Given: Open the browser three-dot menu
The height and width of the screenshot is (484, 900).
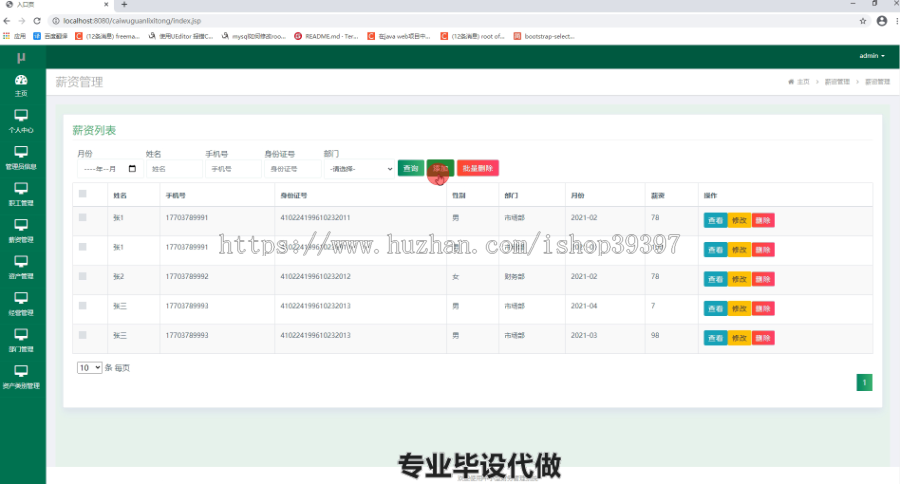Looking at the screenshot, I should coord(897,21).
